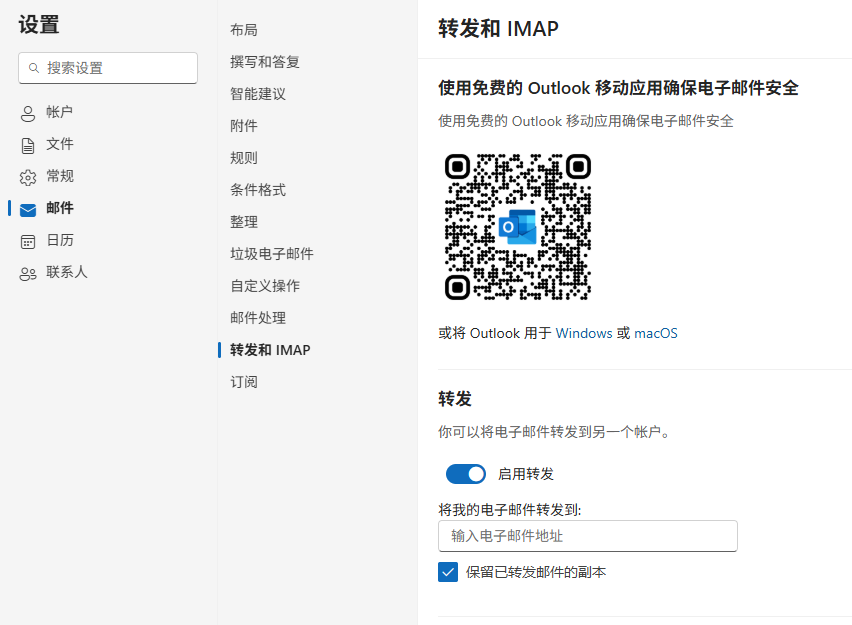Image resolution: width=852 pixels, height=625 pixels.
Task: Click the 文件 document icon
Action: point(28,145)
